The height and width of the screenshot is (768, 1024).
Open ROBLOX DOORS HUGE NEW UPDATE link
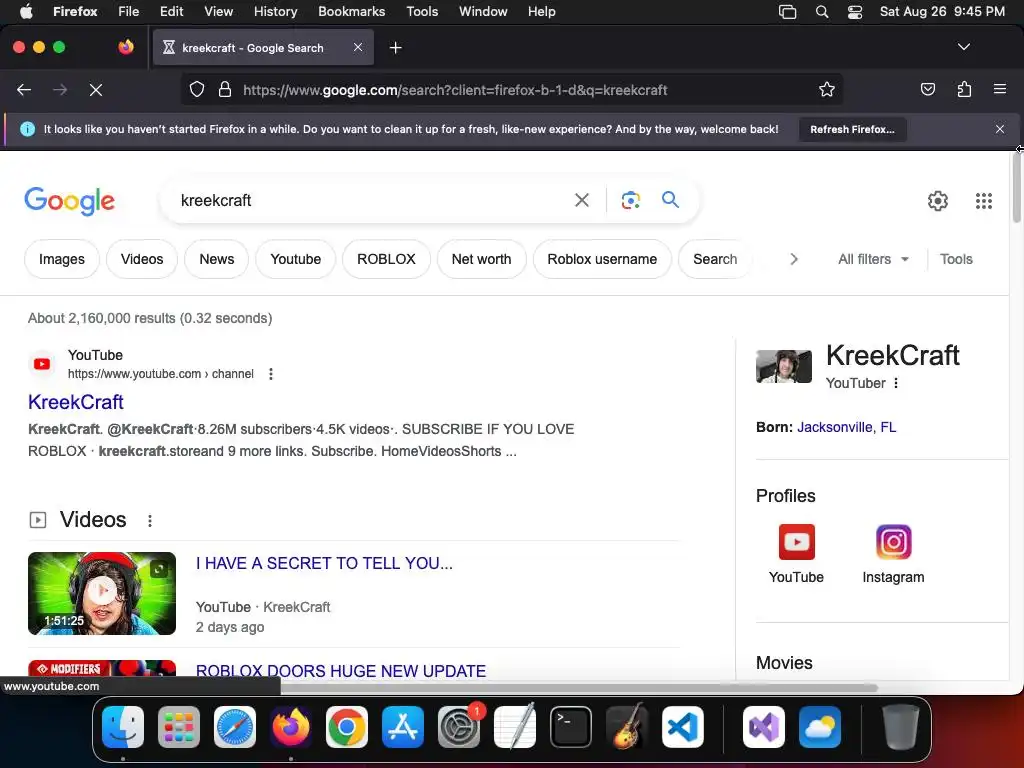tap(340, 671)
